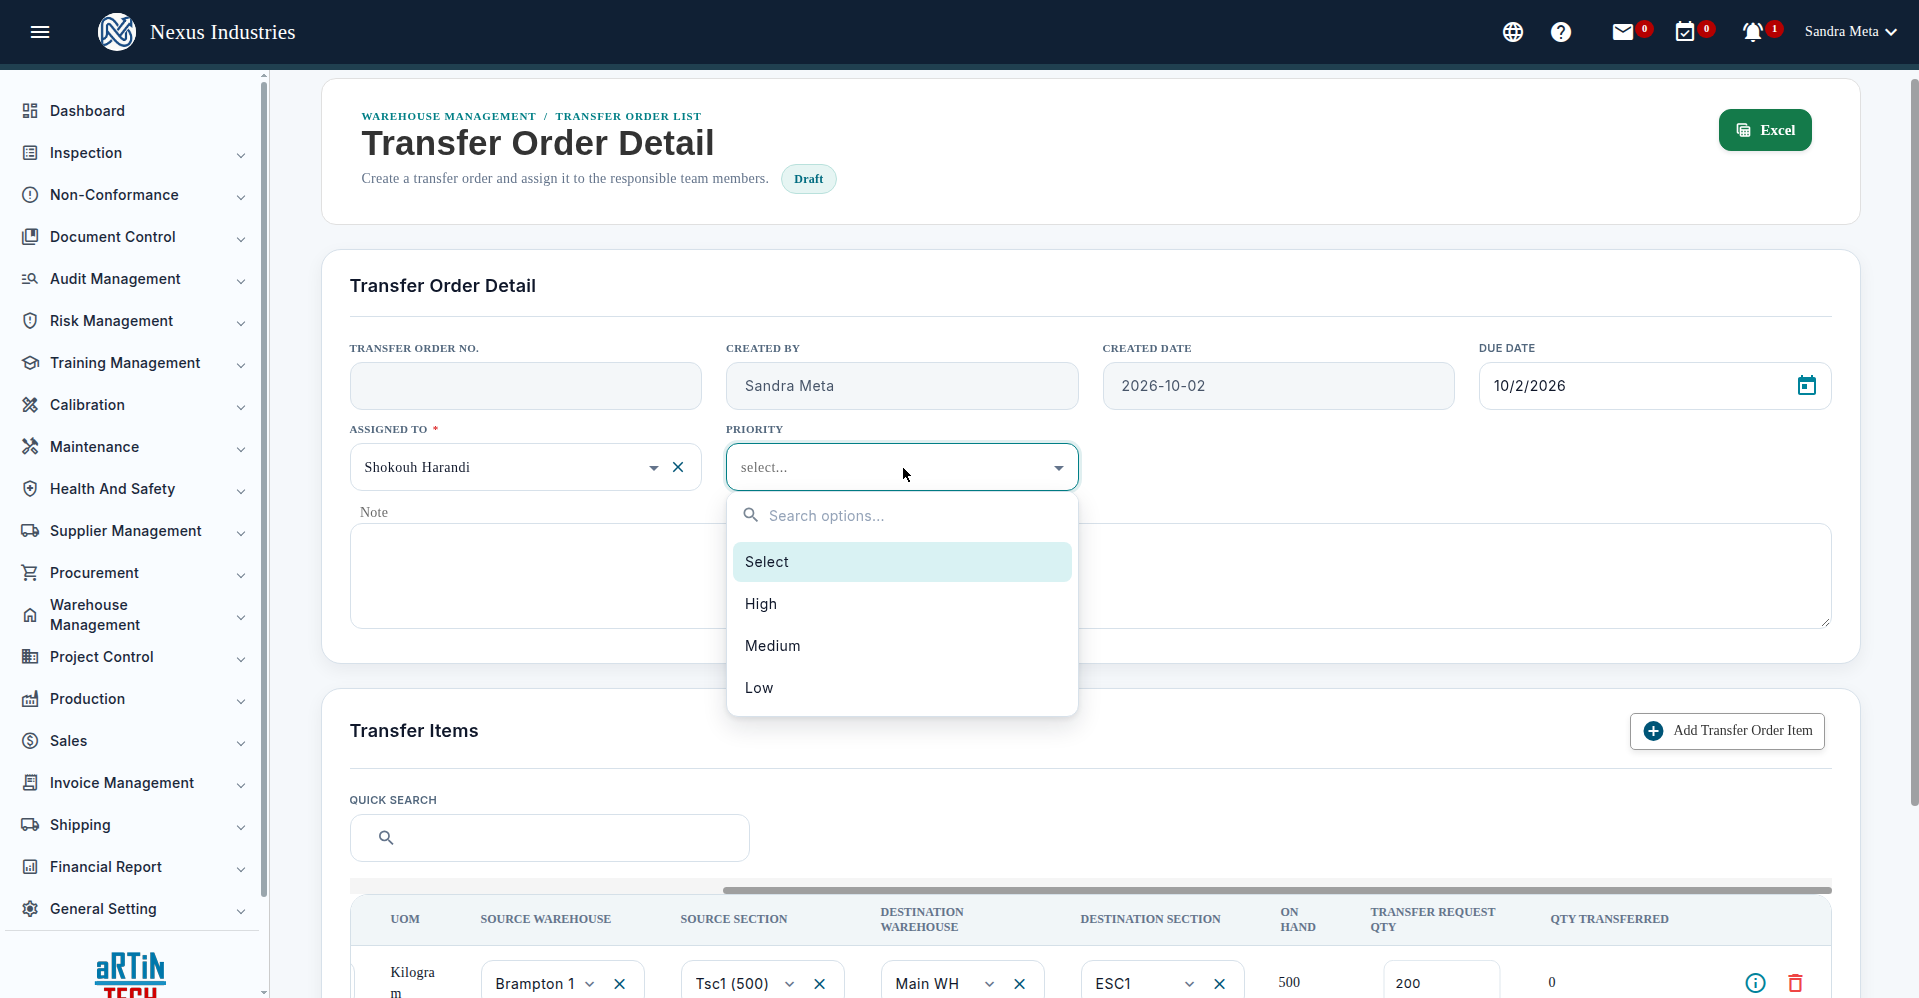The height and width of the screenshot is (998, 1919).
Task: Open Document Control in the sidebar
Action: (112, 237)
